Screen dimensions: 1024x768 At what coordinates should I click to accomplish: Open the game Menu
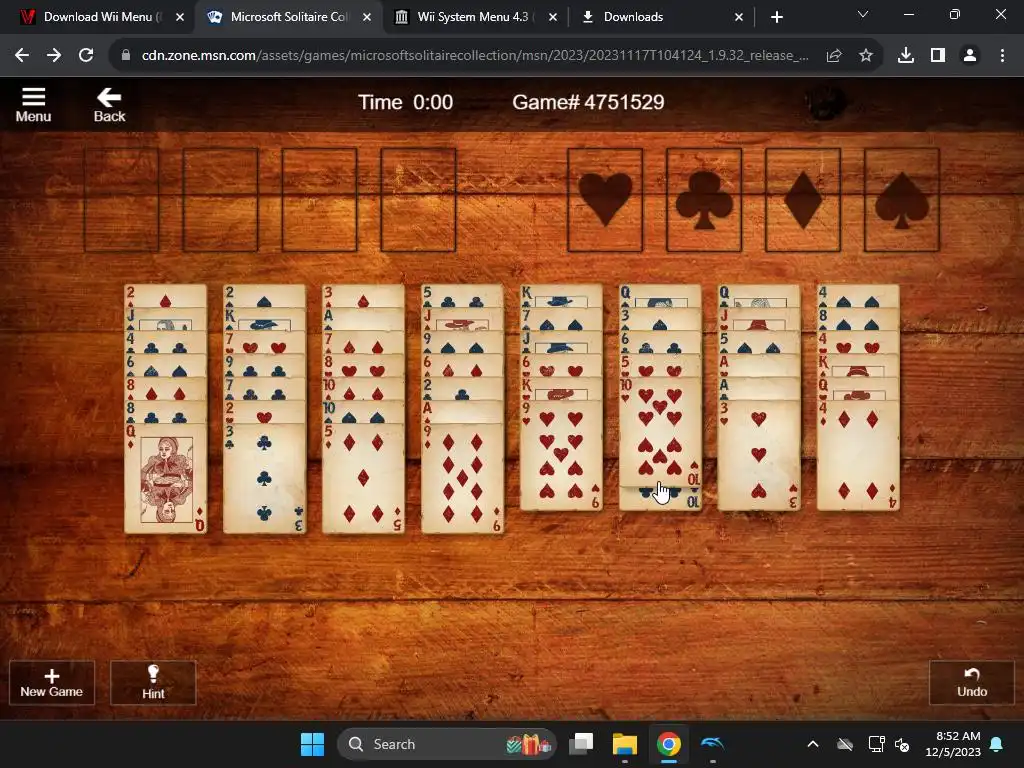click(x=33, y=105)
